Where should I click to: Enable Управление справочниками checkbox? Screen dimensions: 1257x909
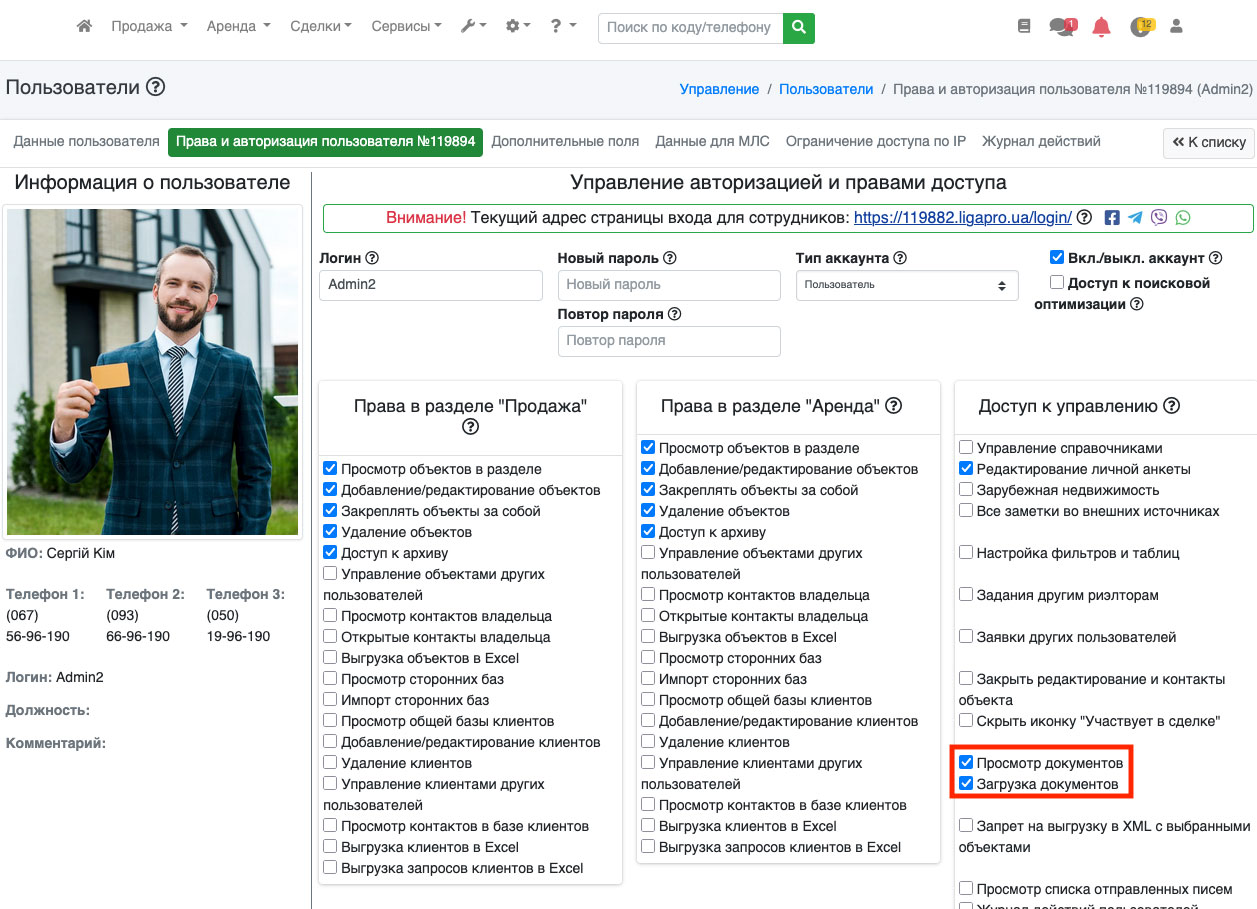pos(966,448)
